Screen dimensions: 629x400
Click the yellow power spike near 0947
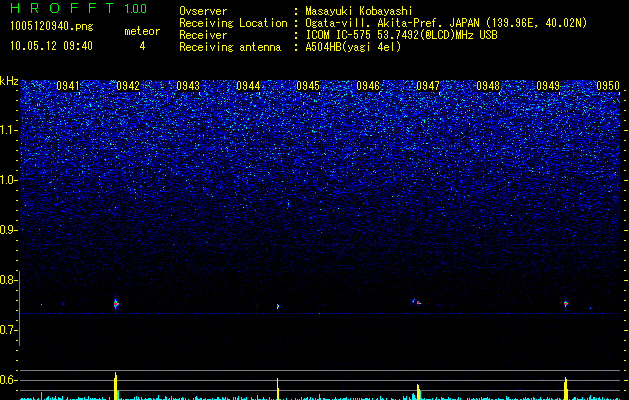coord(418,392)
